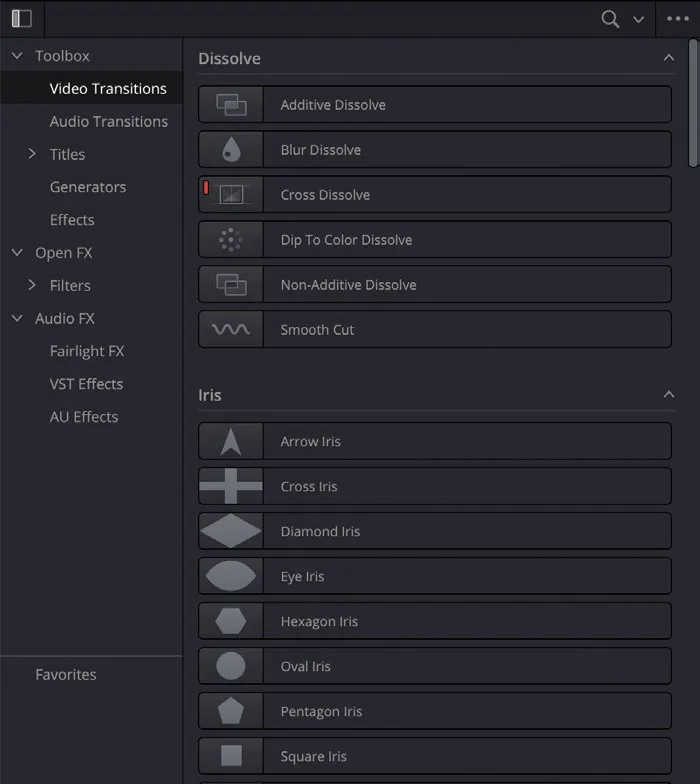Select the Blur Dissolve droplet icon
Viewport: 700px width, 784px height.
pos(230,150)
